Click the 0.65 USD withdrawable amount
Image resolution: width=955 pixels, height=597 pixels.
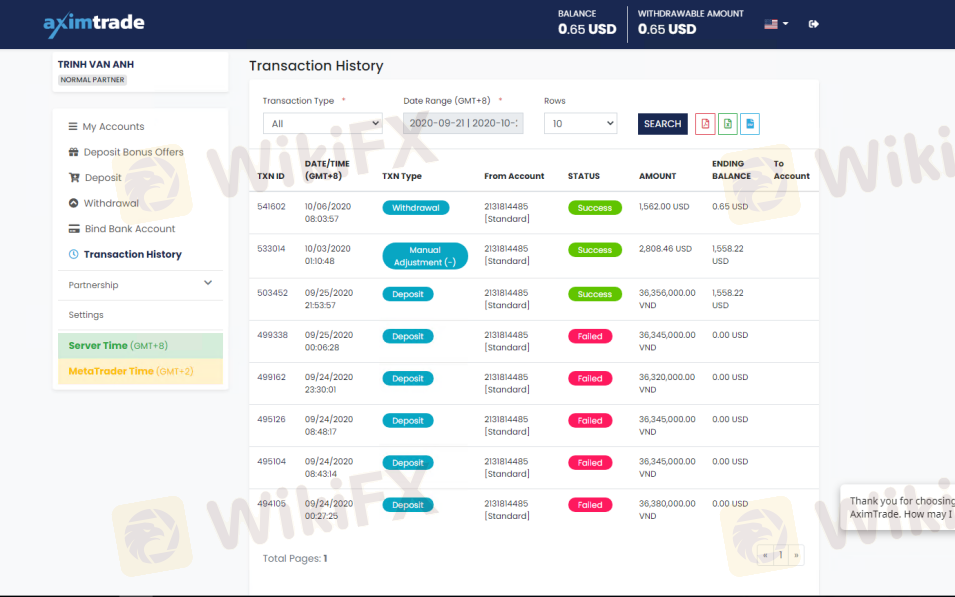[667, 29]
